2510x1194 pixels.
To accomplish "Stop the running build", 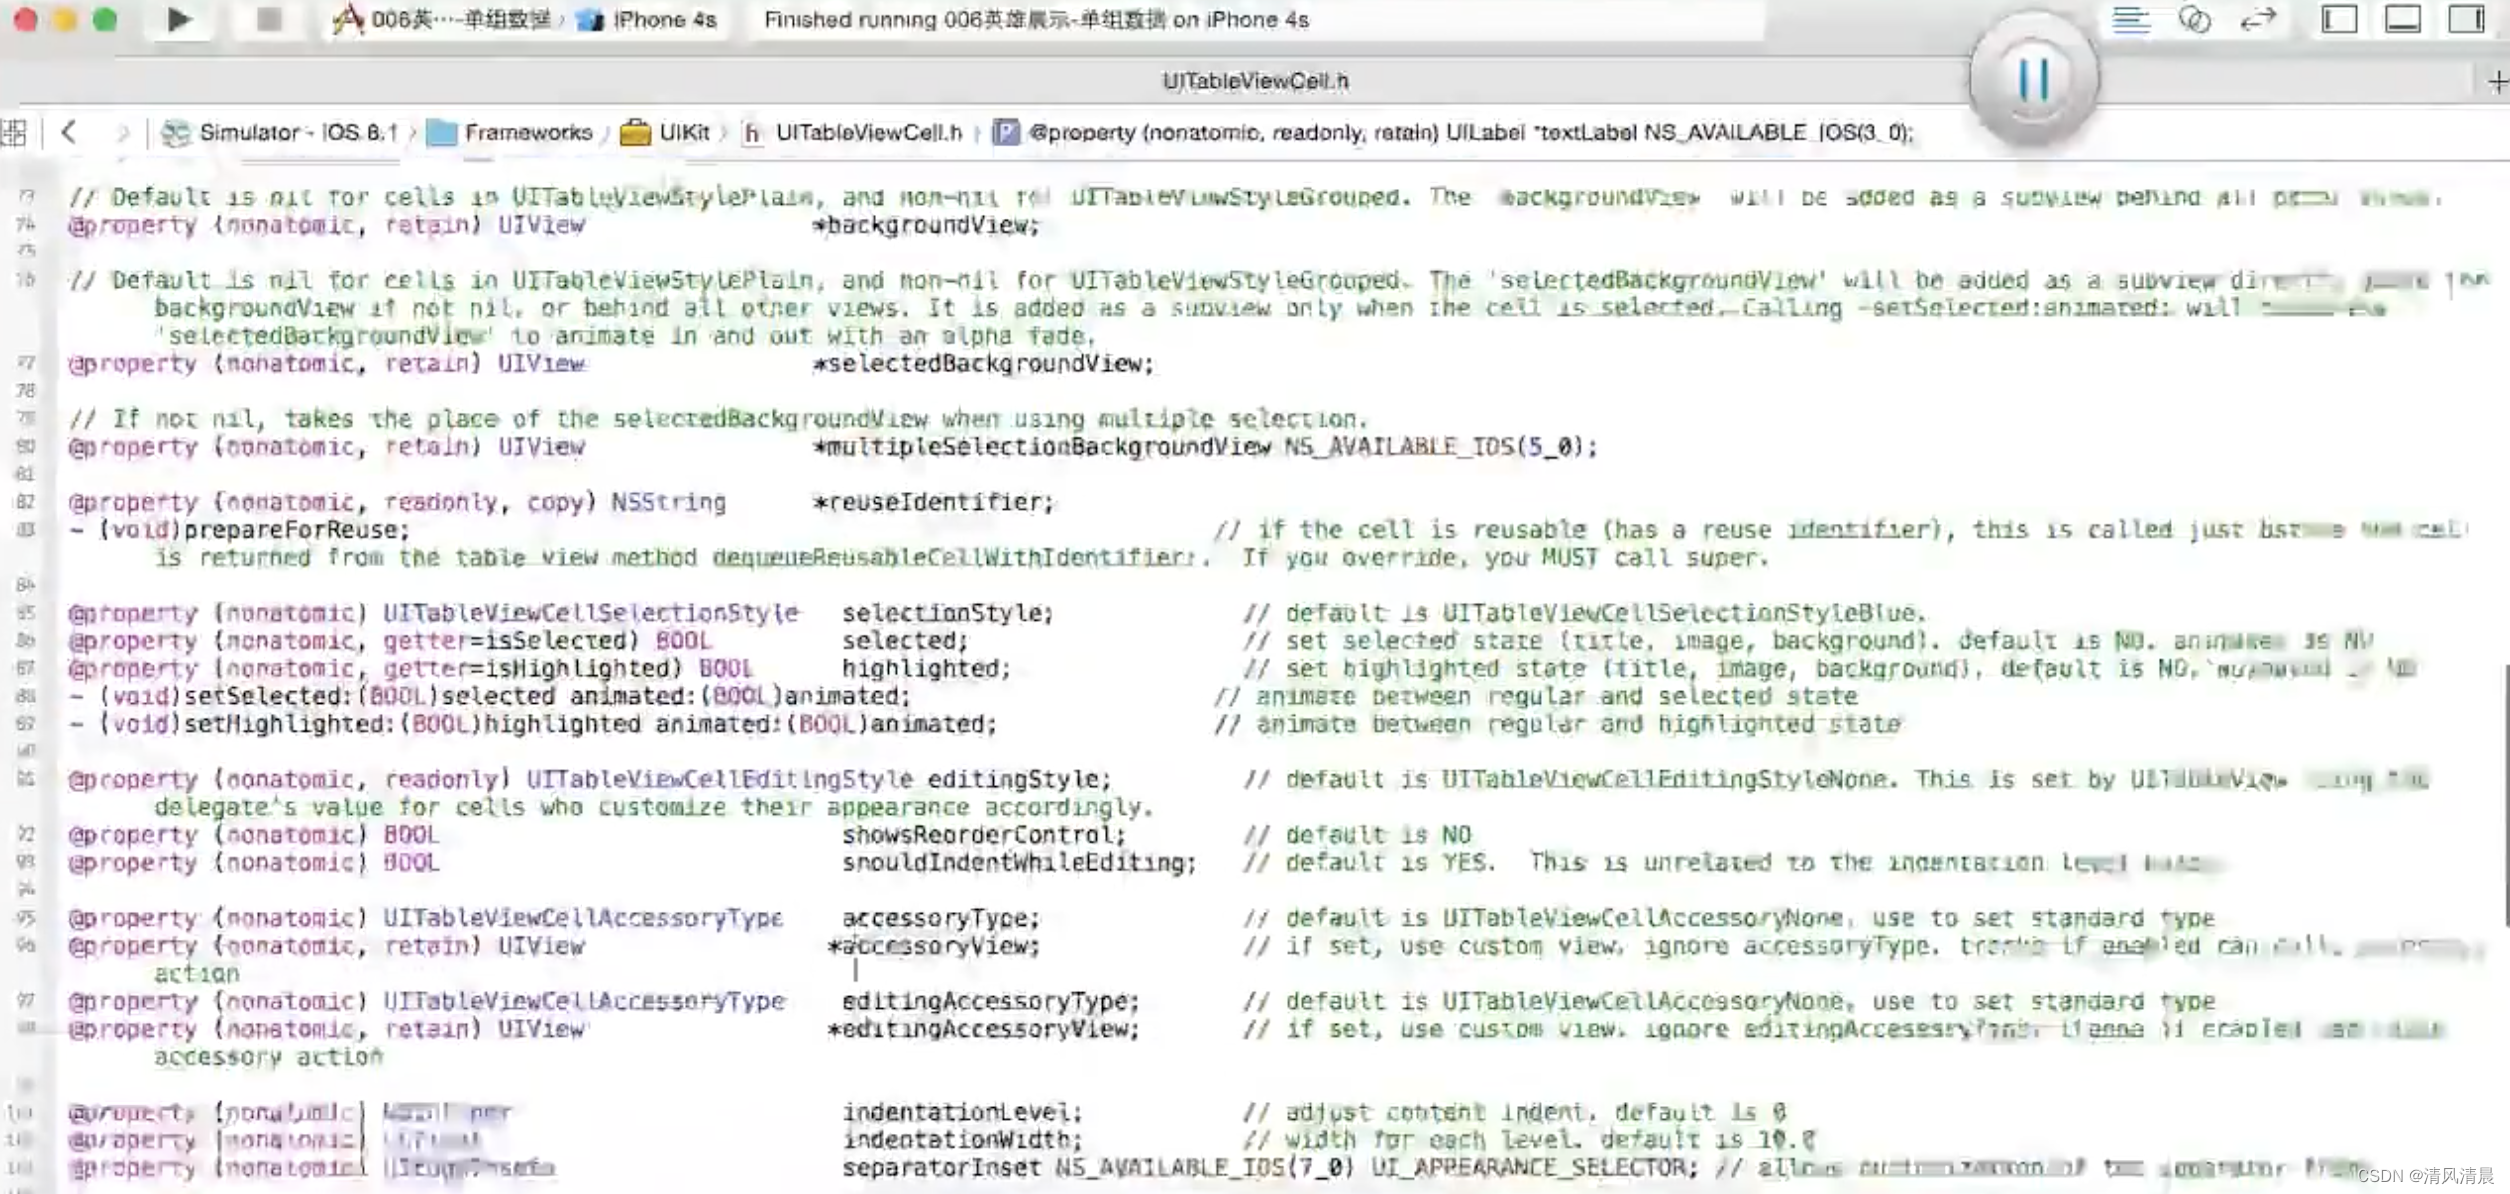I will pos(268,19).
